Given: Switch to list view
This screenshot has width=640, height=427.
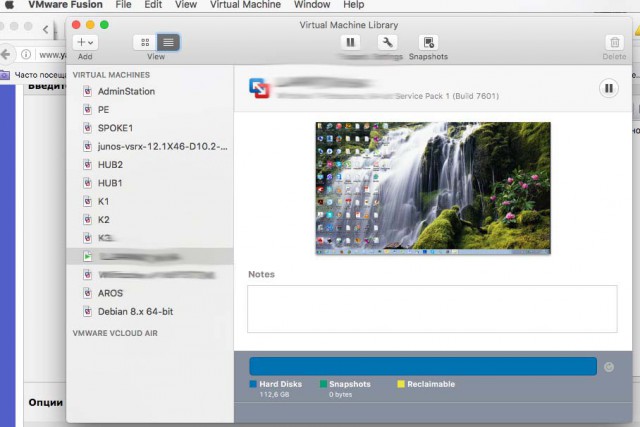Looking at the screenshot, I should 168,42.
